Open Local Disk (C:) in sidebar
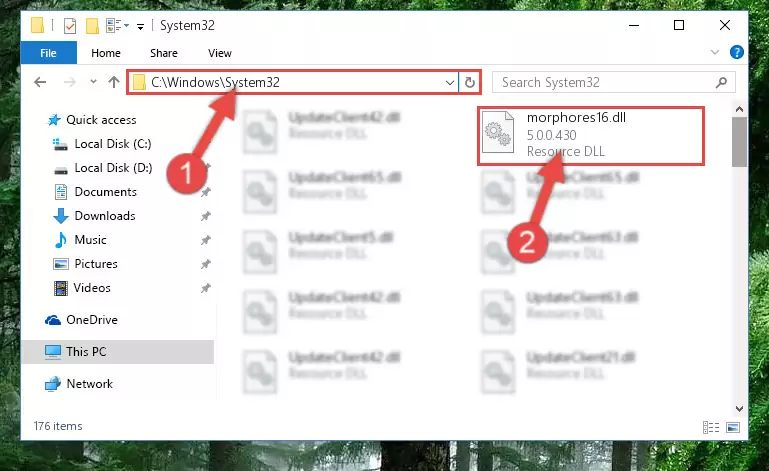Image resolution: width=769 pixels, height=471 pixels. point(113,144)
